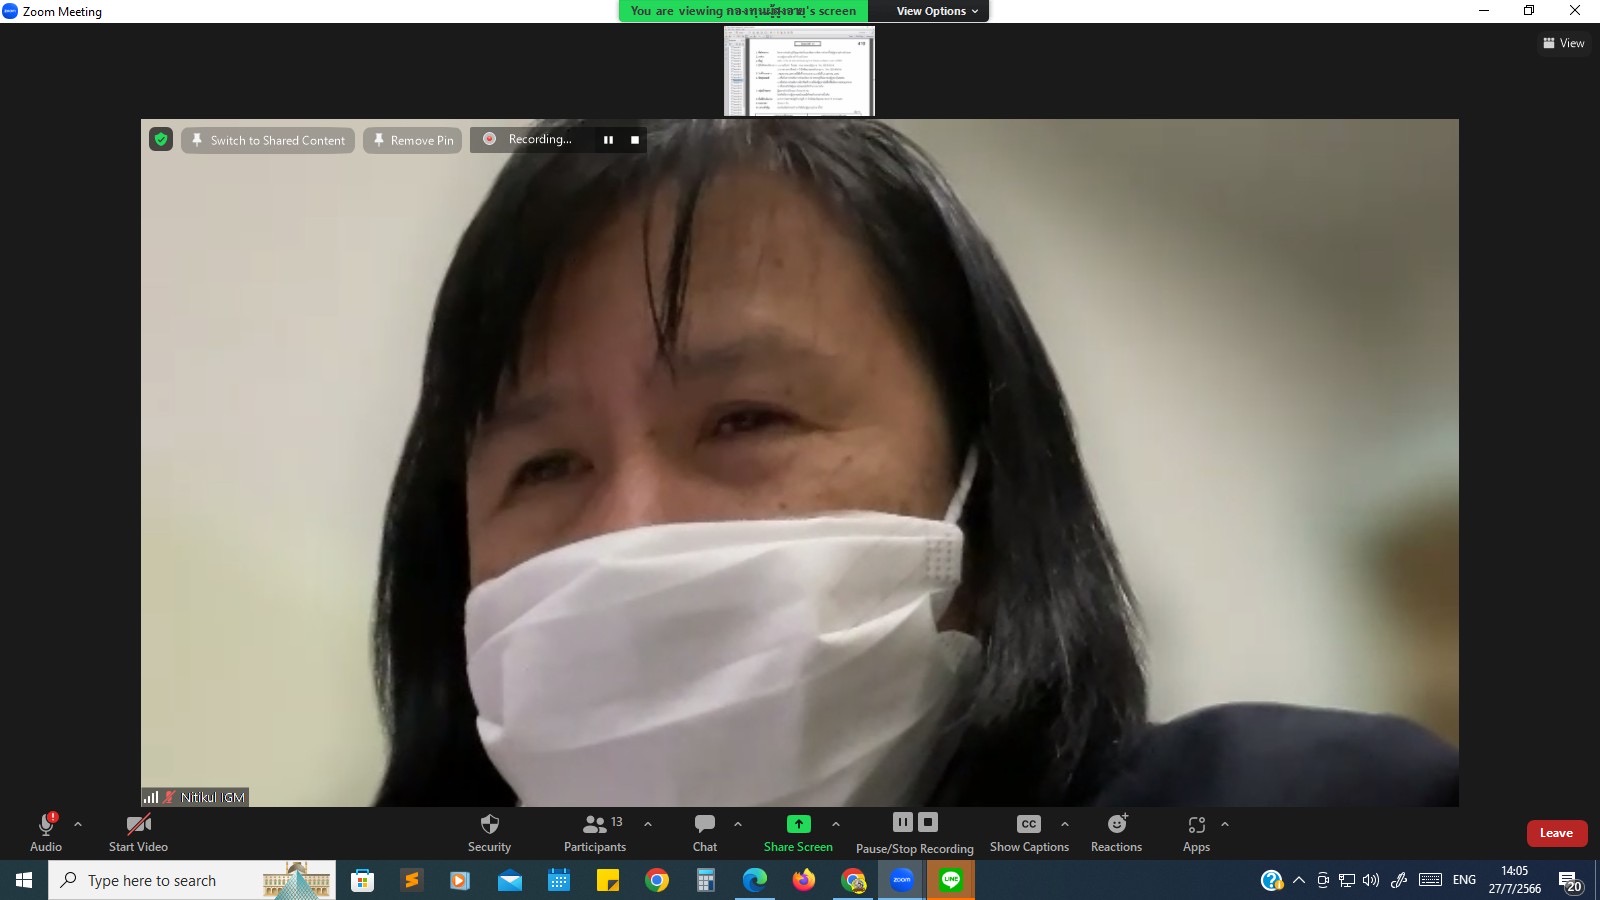This screenshot has width=1600, height=900.
Task: Switch to Shared Content
Action: pos(268,140)
